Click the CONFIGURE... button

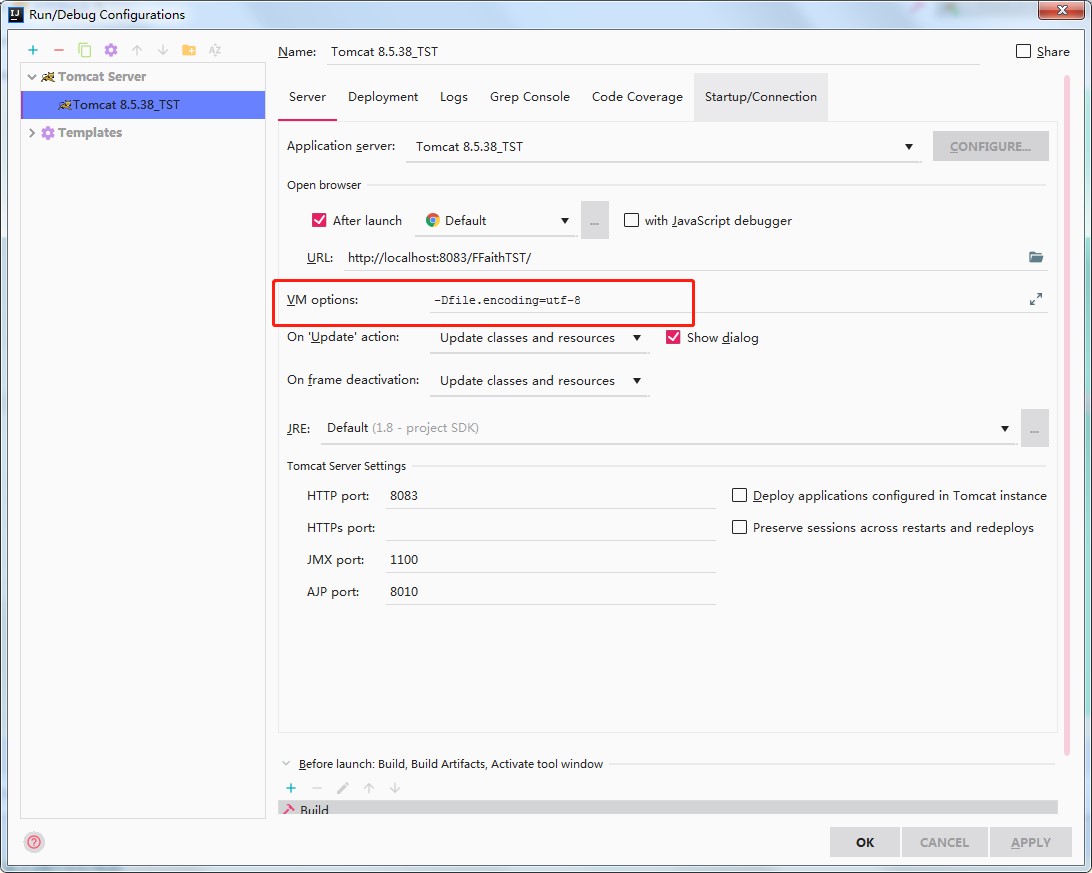point(990,146)
